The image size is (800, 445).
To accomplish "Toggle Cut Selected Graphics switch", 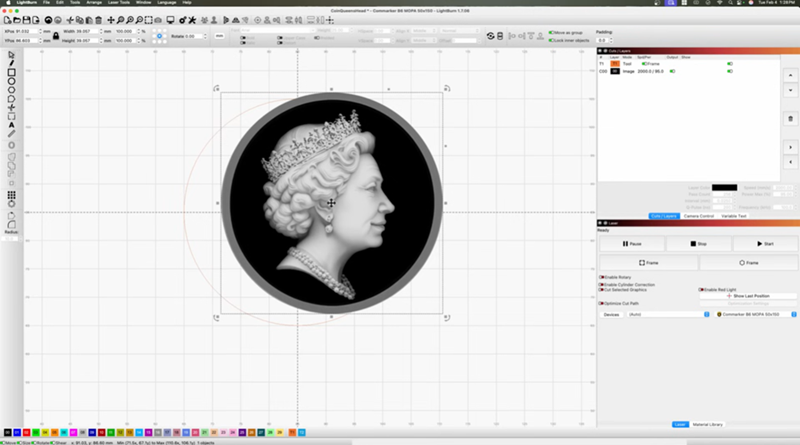I will coord(602,290).
